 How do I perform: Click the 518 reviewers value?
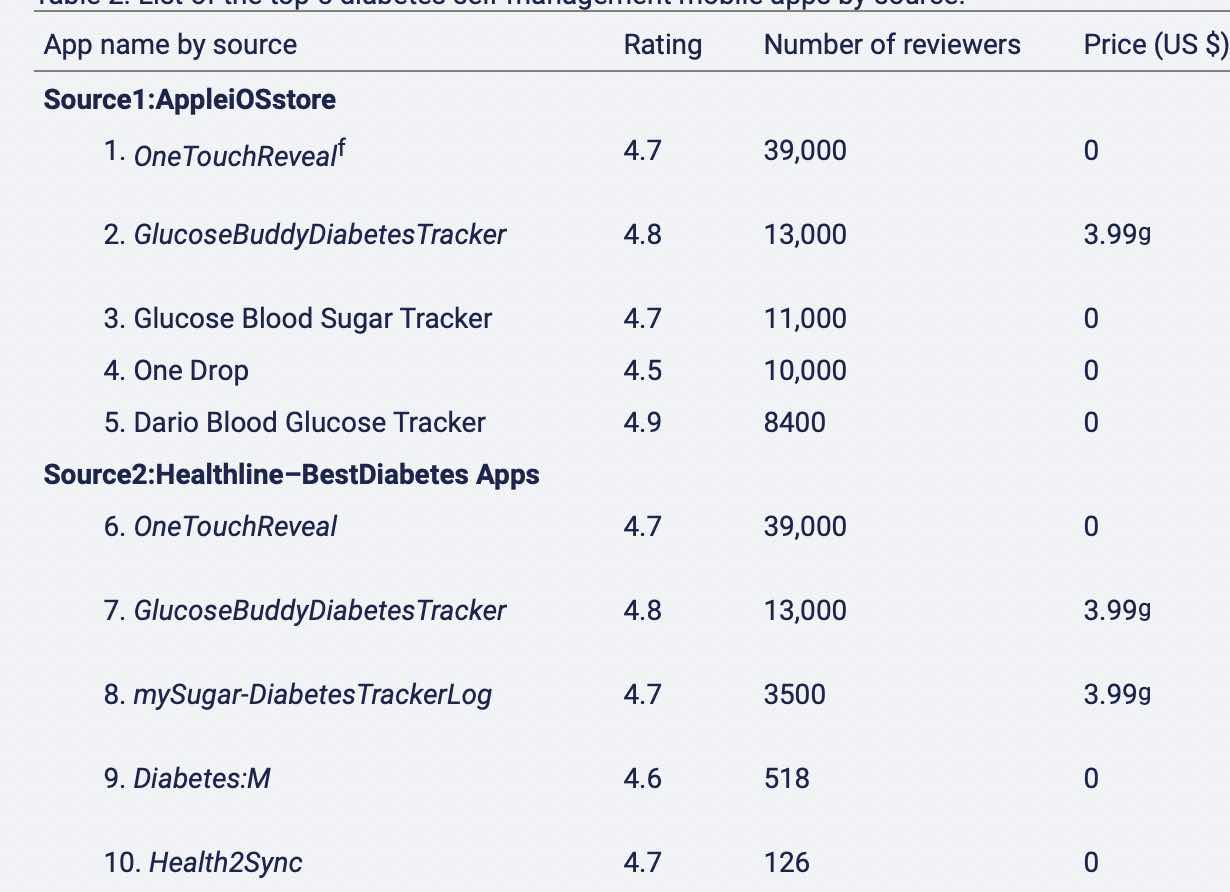click(x=786, y=778)
